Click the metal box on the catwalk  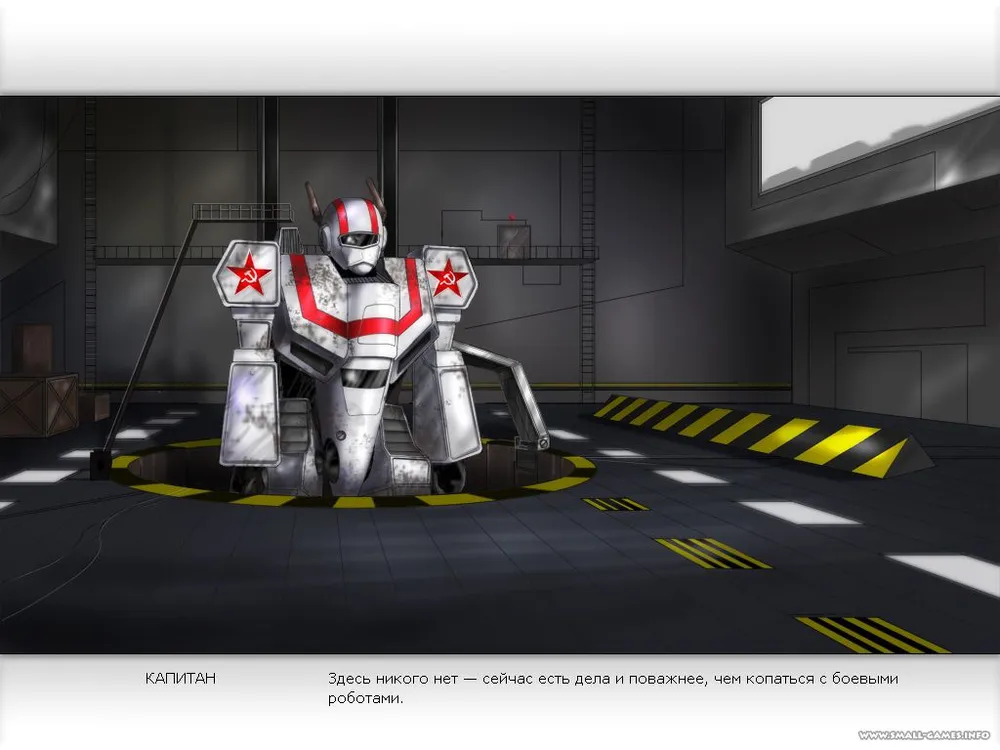coord(514,240)
